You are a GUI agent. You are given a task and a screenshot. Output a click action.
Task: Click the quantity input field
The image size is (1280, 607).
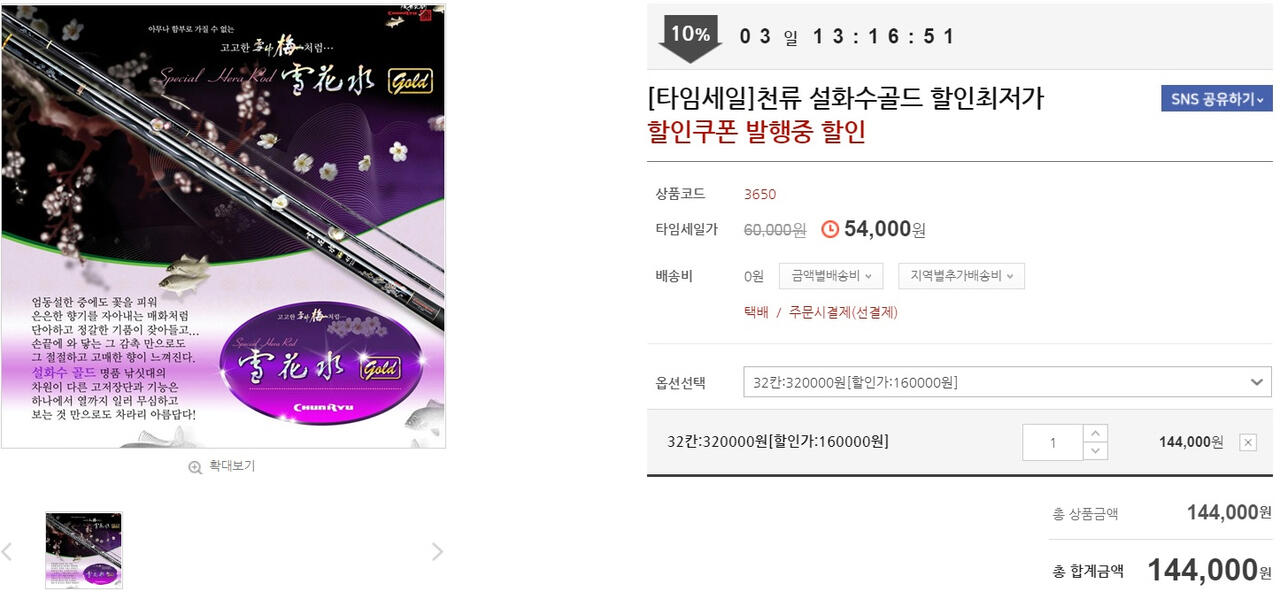[1053, 442]
